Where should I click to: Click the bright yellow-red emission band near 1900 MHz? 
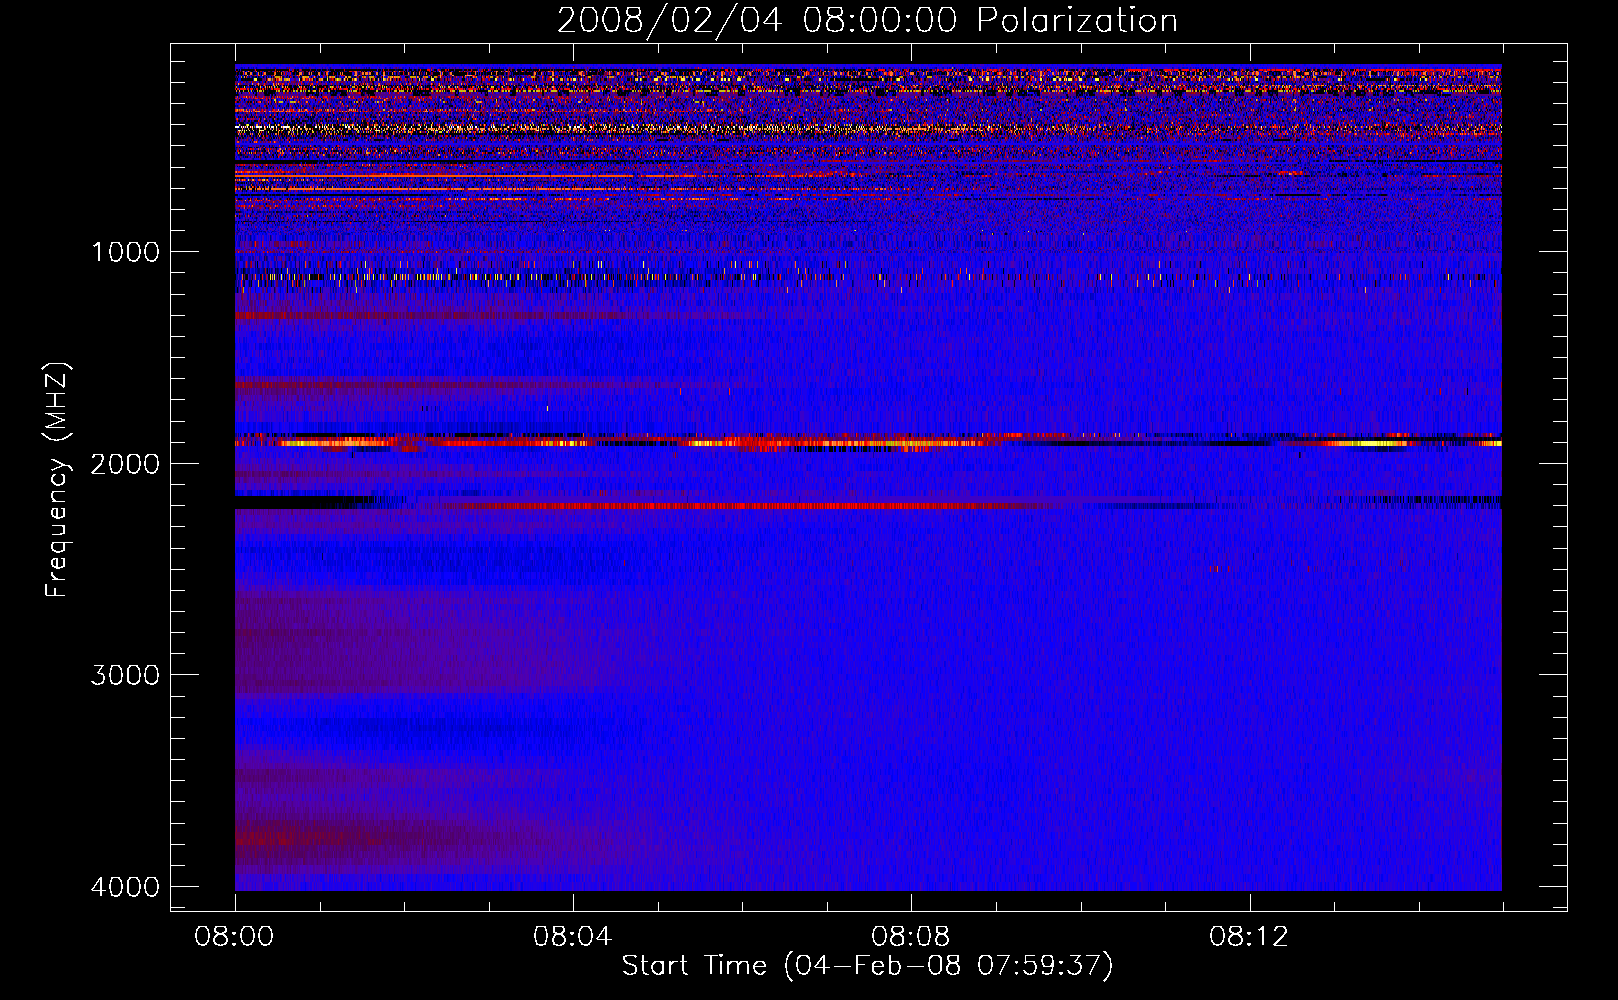click(868, 441)
